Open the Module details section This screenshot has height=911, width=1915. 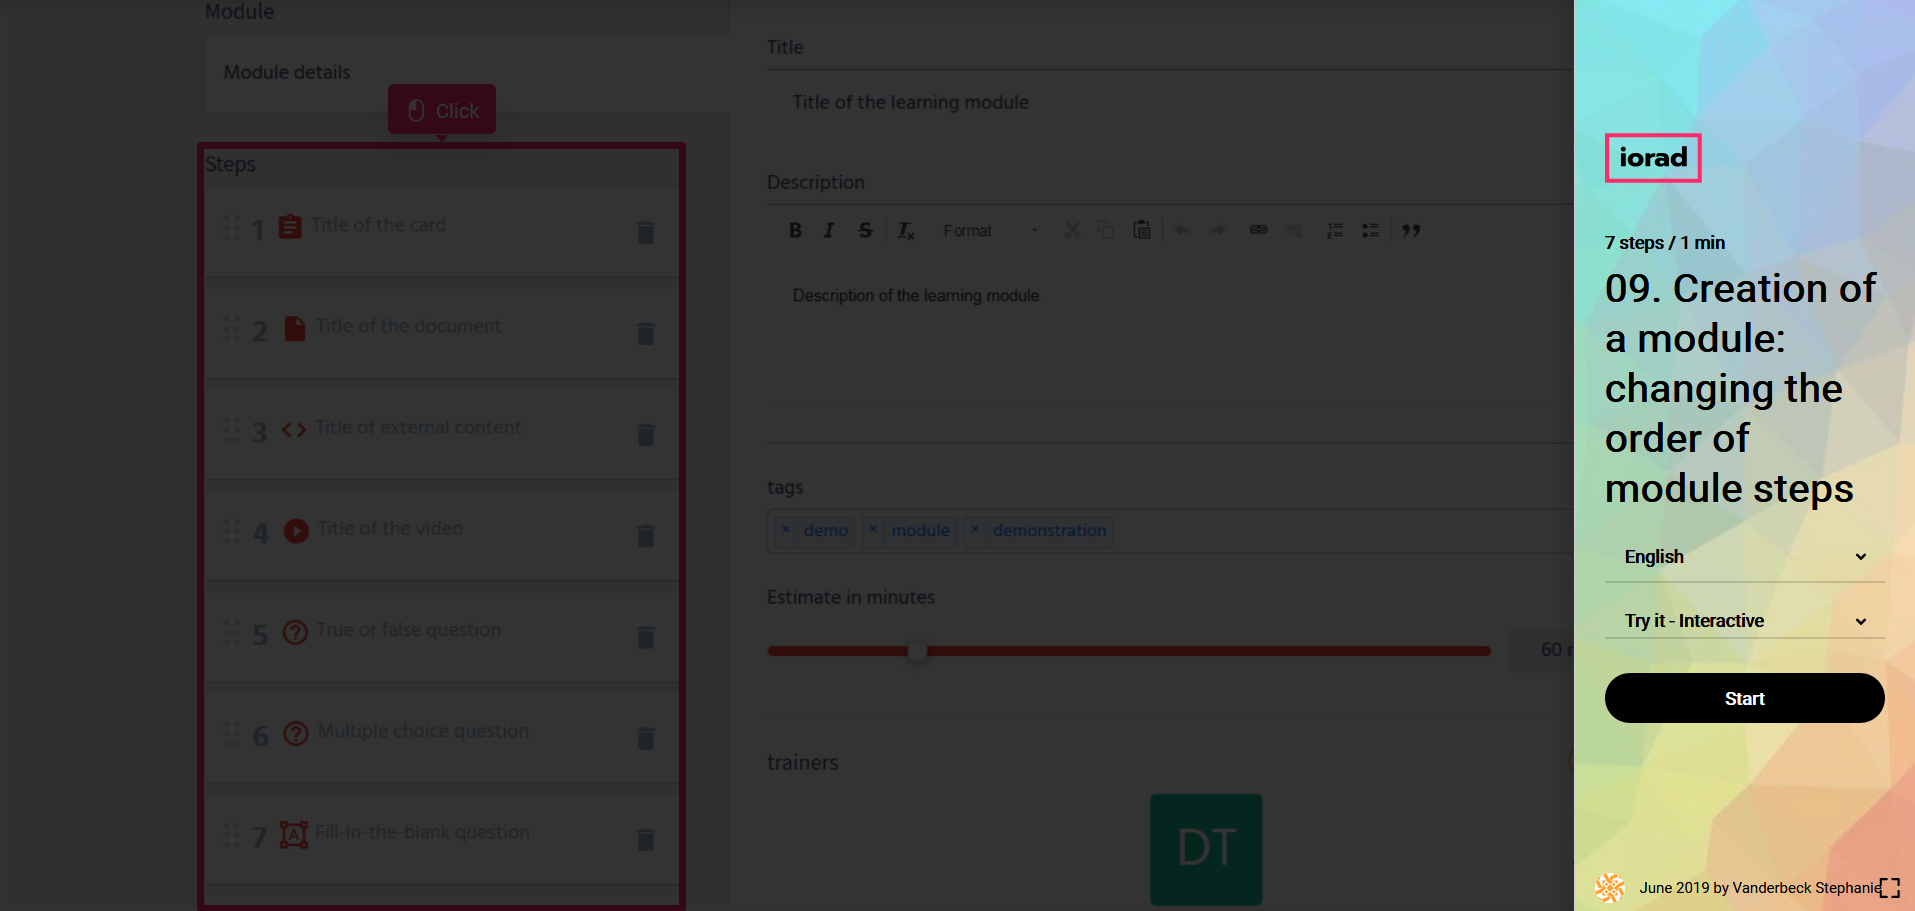click(287, 72)
